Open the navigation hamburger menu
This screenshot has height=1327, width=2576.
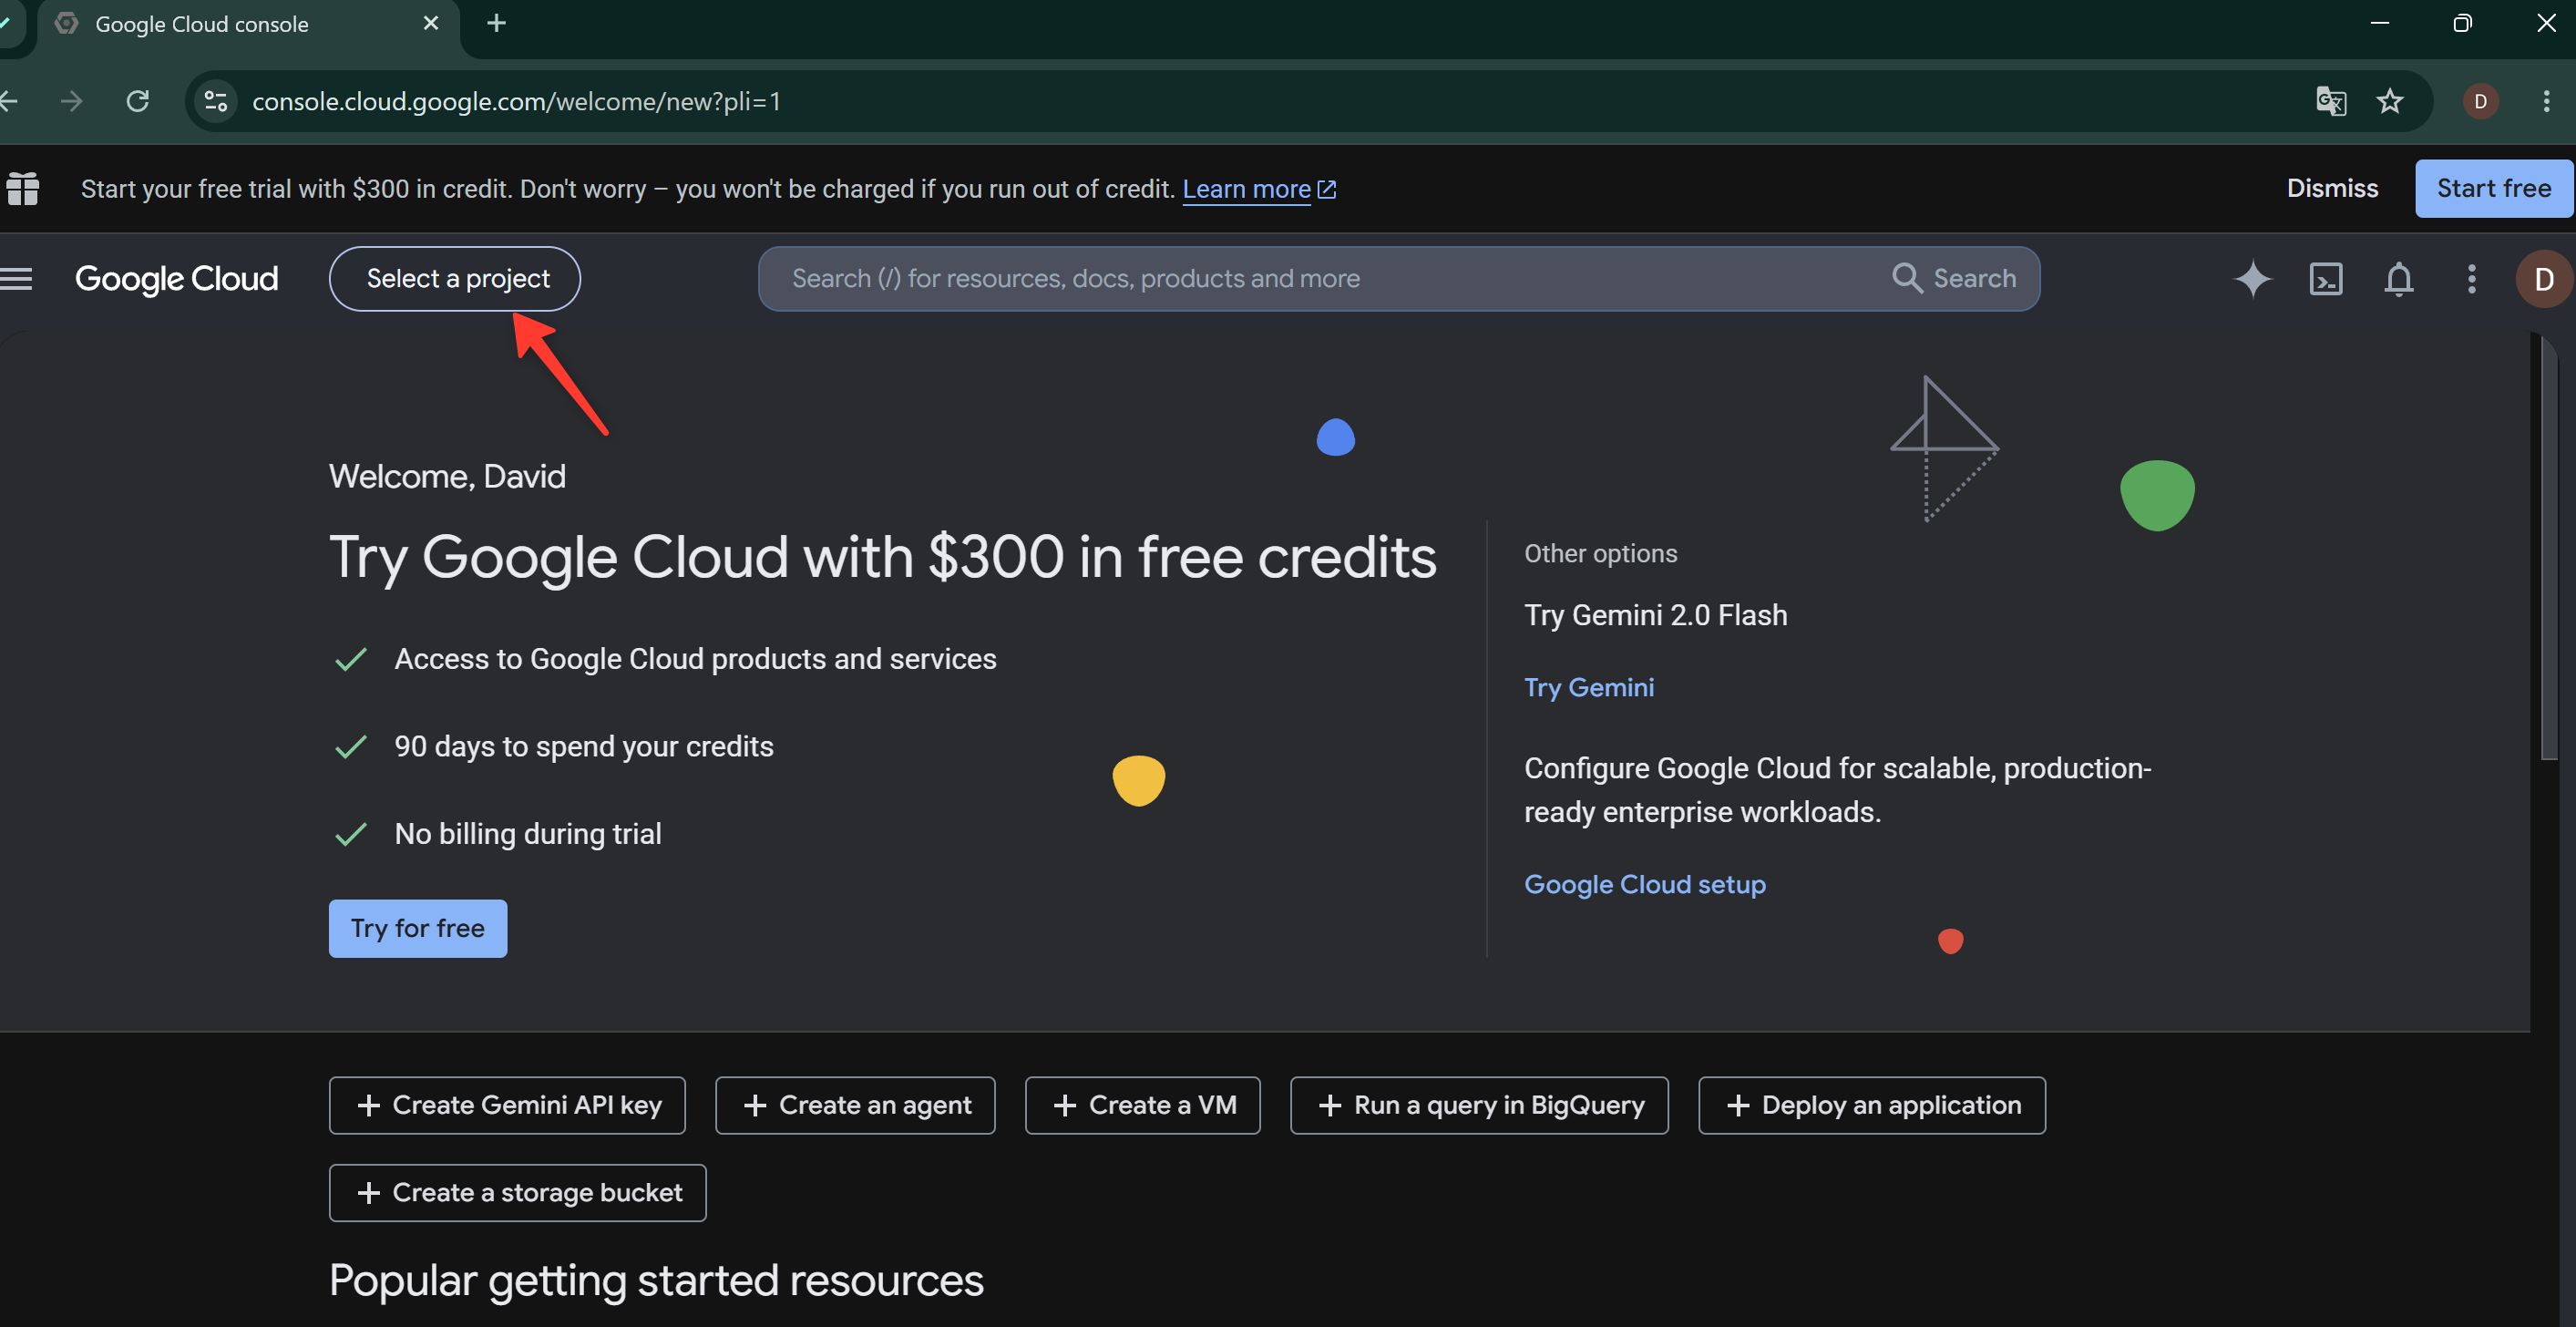click(x=16, y=279)
